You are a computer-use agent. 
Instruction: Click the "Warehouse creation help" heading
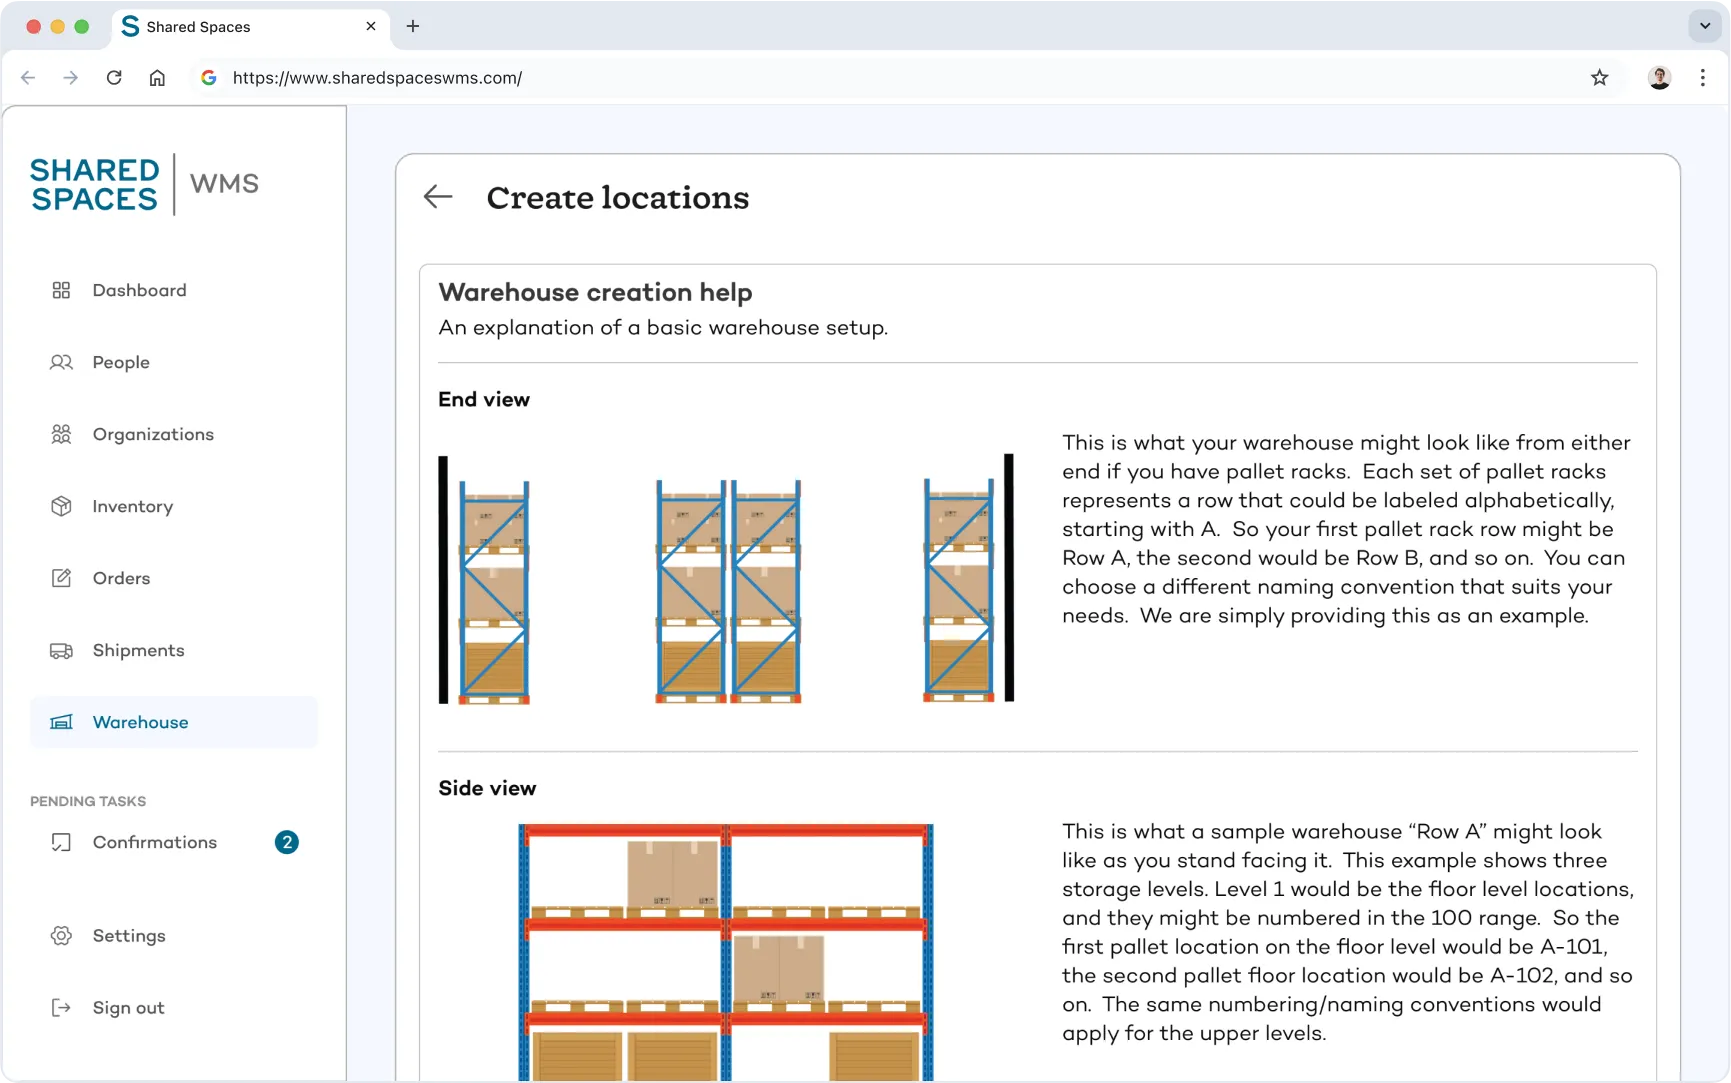tap(595, 292)
